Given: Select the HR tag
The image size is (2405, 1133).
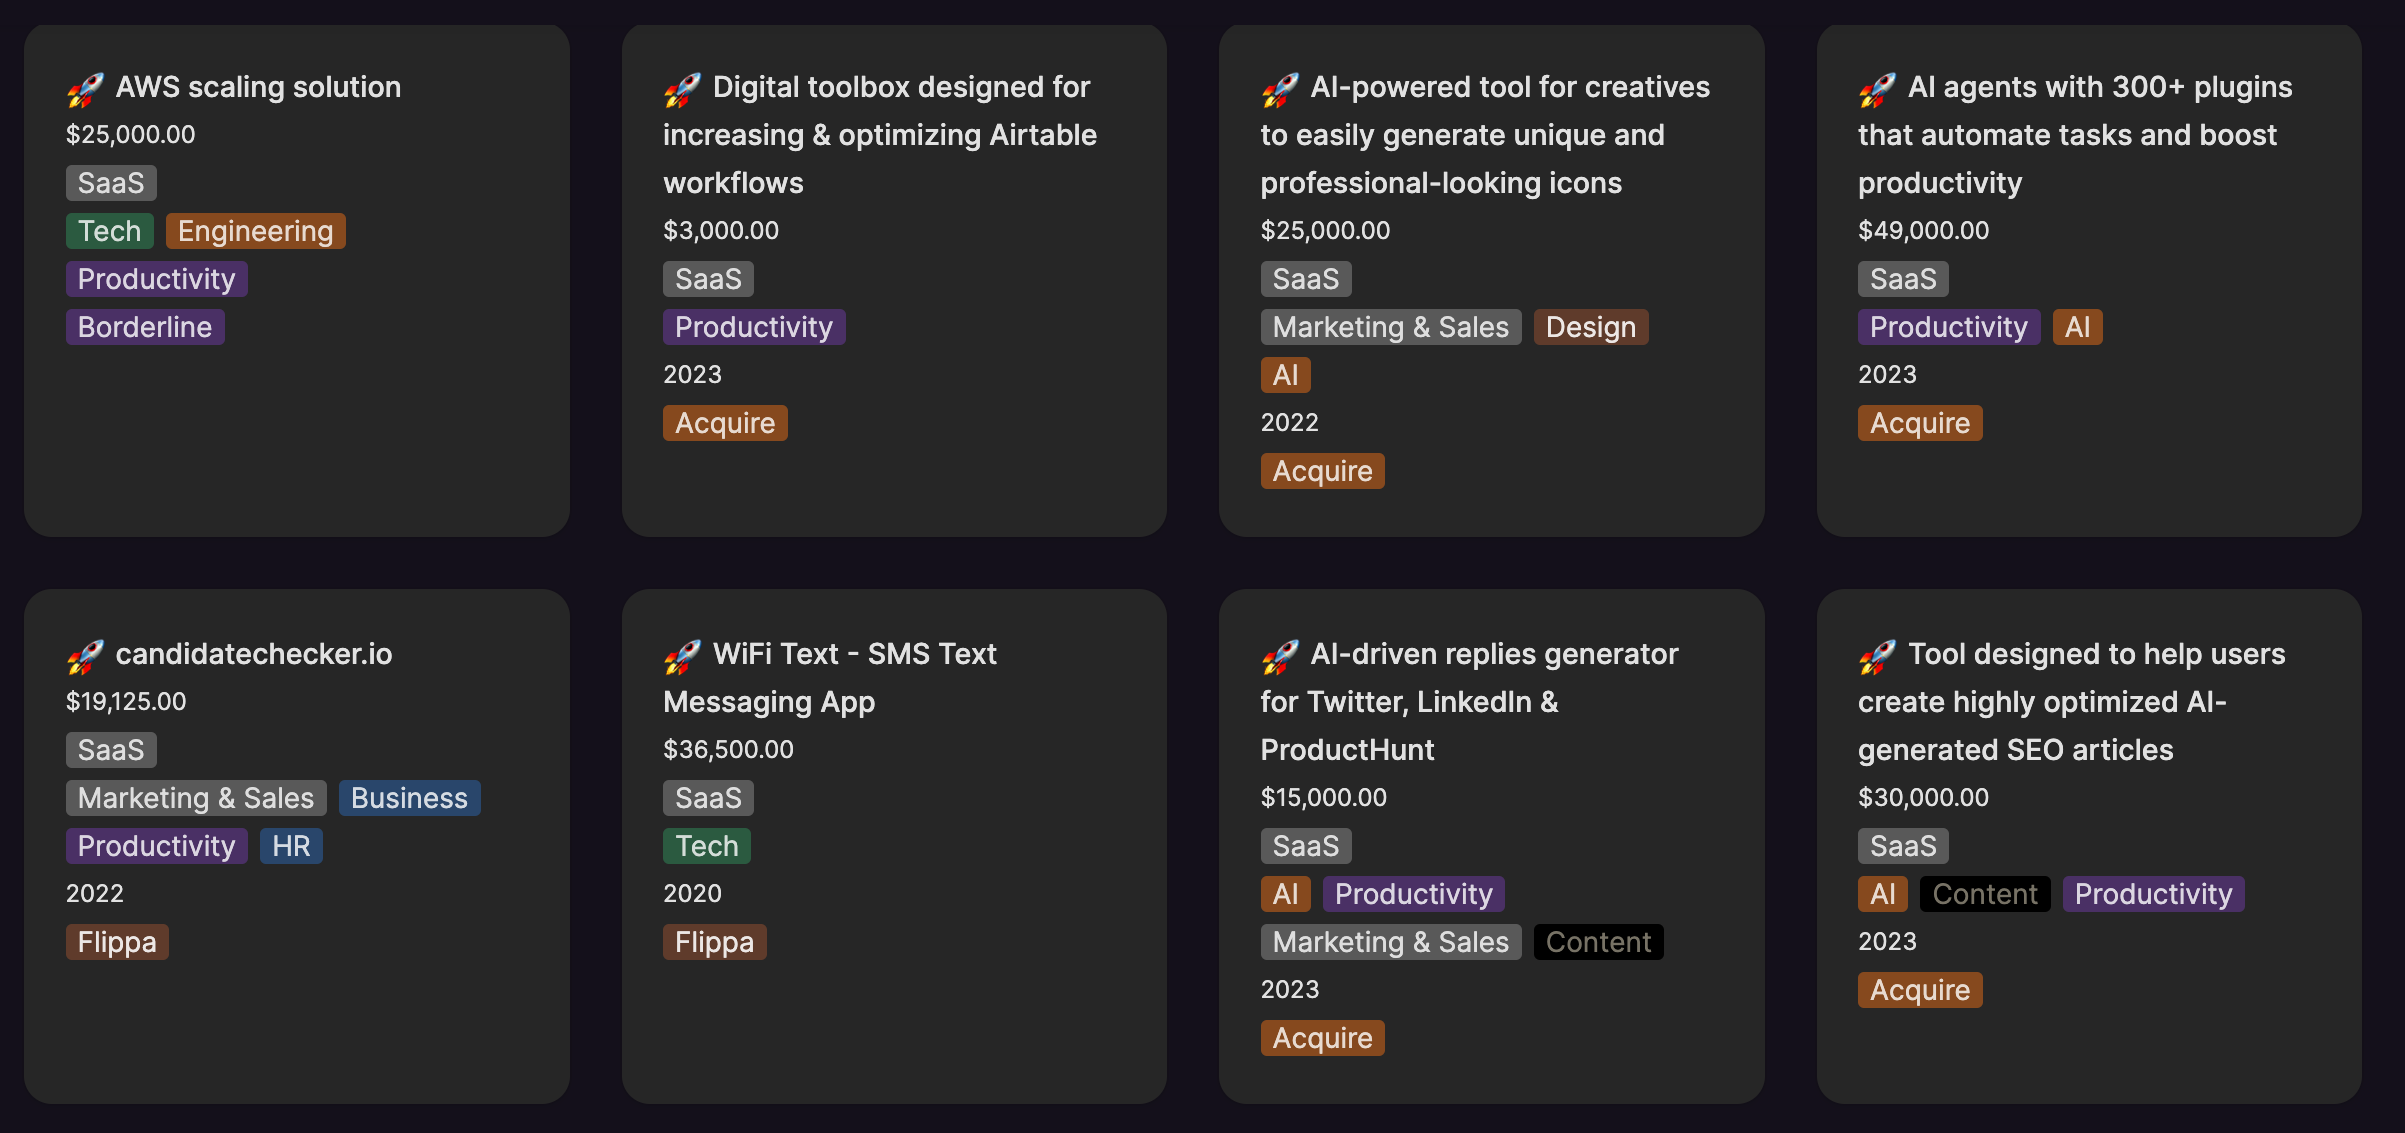Looking at the screenshot, I should pos(291,846).
